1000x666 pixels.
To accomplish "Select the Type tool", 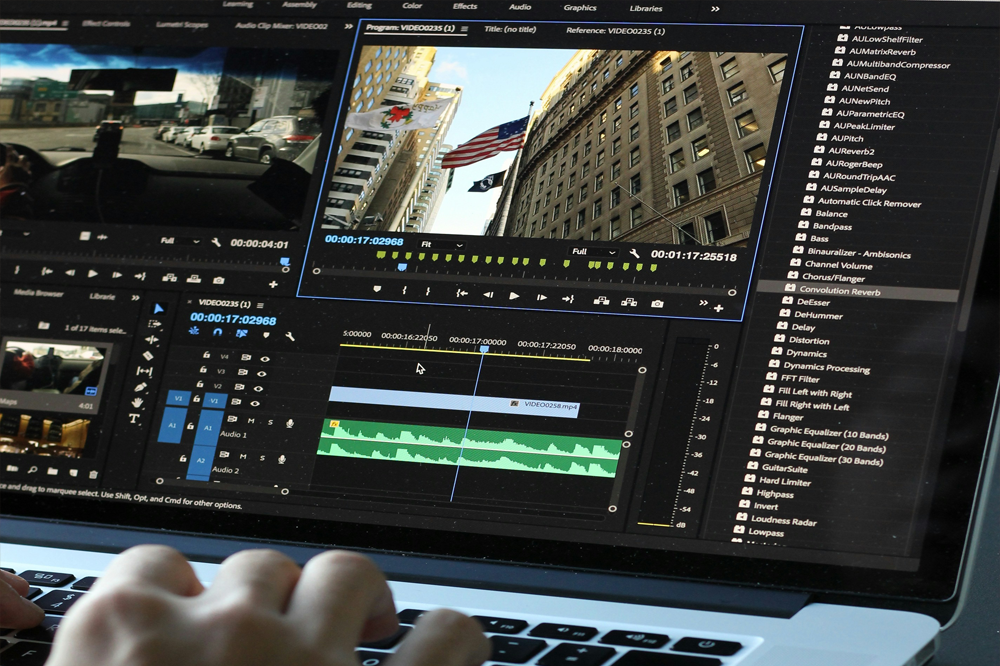I will [x=134, y=418].
